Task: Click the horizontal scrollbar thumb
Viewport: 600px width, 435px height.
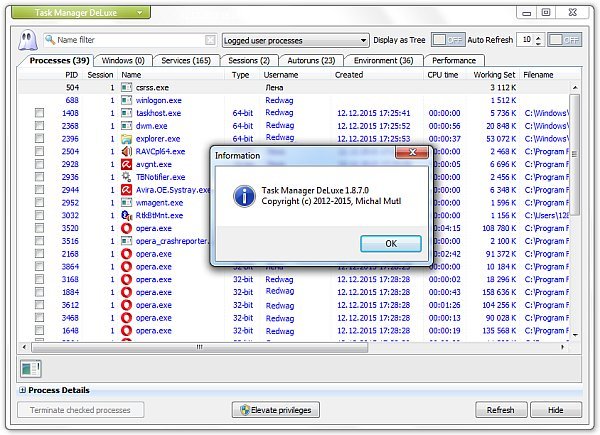Action: (x=199, y=347)
